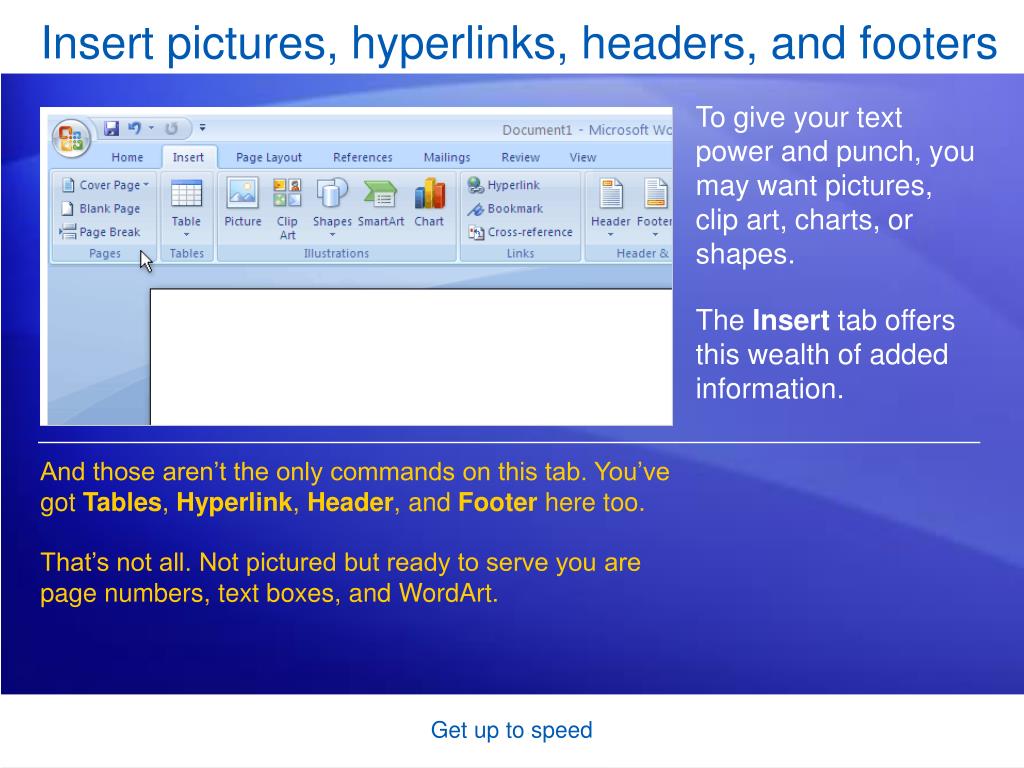Click the Clip Art icon

[x=287, y=193]
